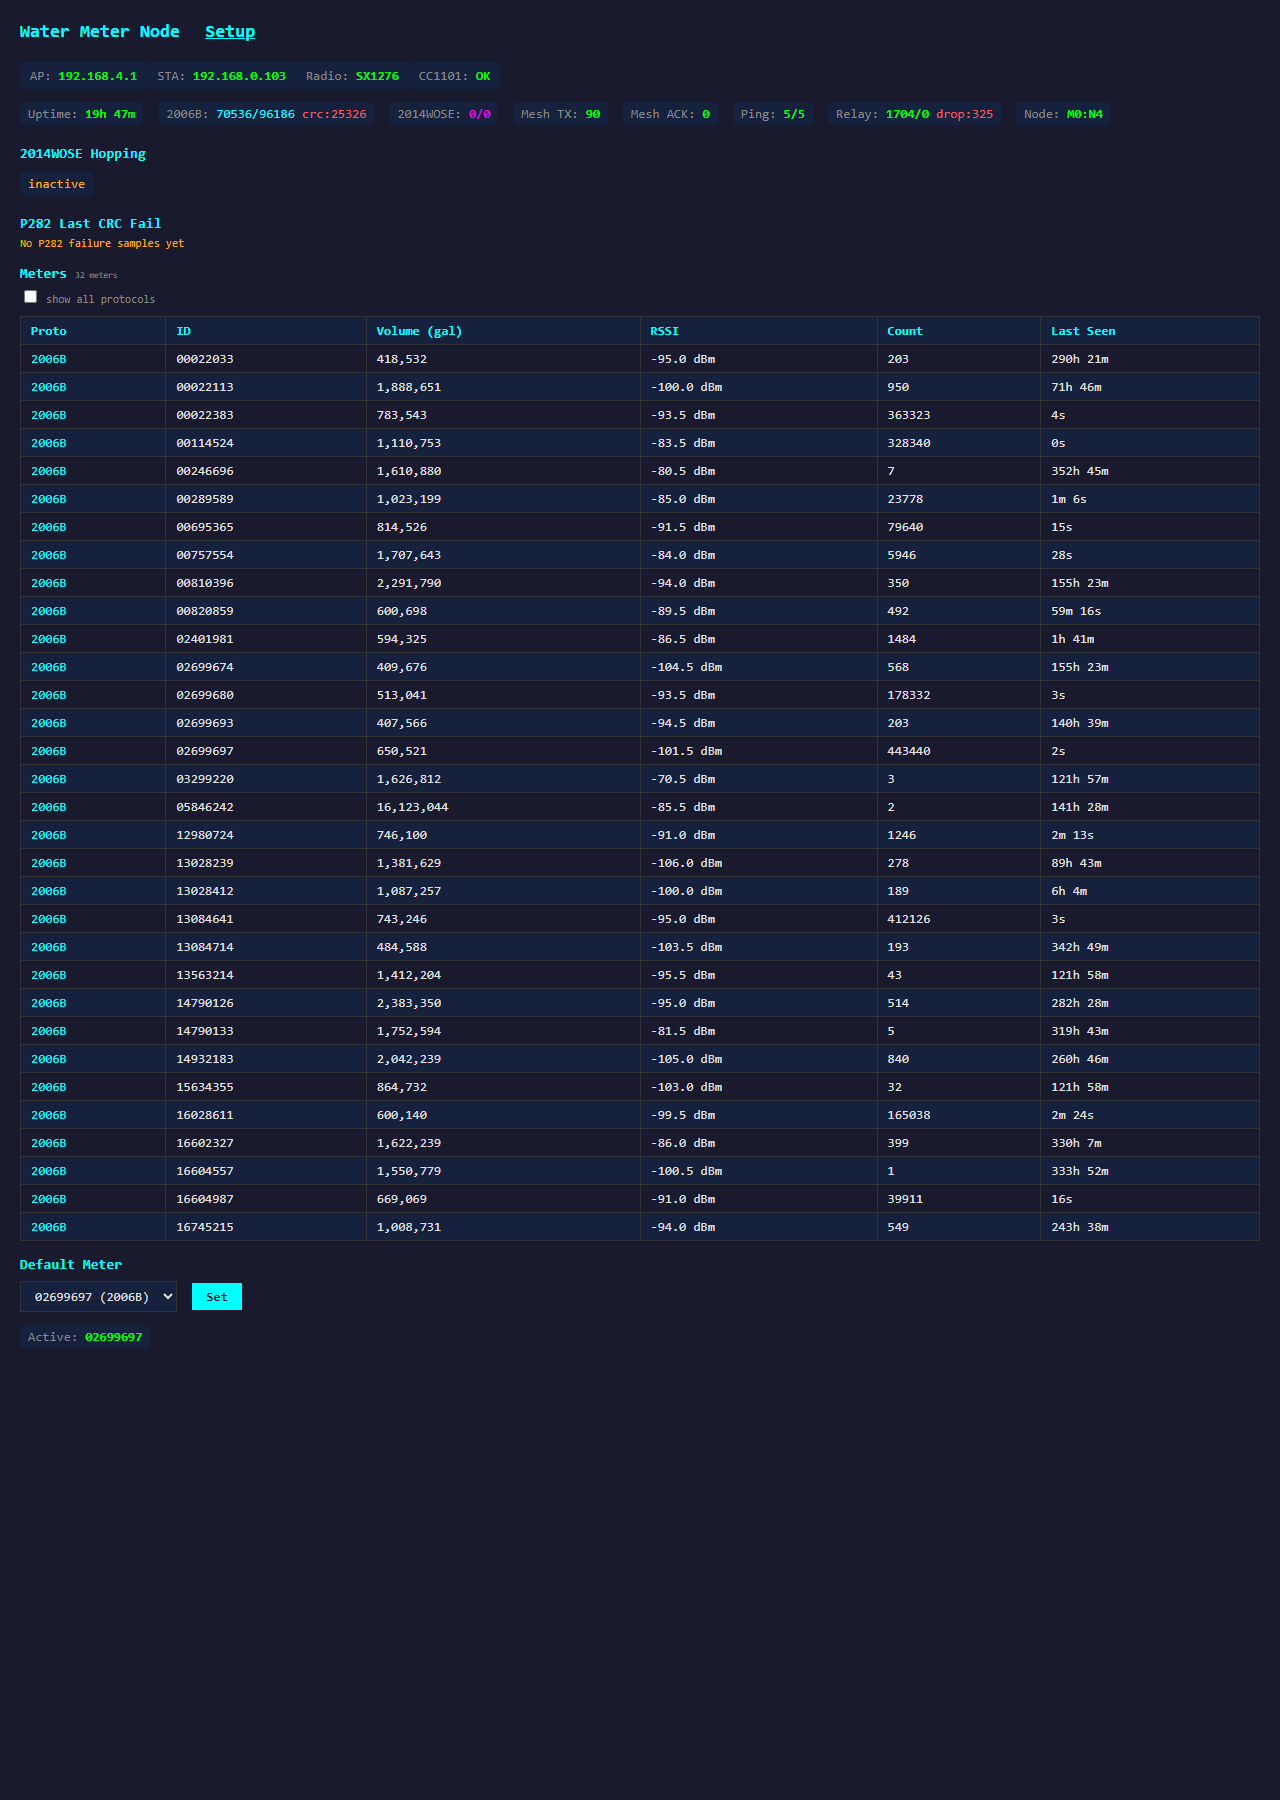1280x1800 pixels.
Task: Click the Mesh TX 90 badge
Action: click(561, 114)
